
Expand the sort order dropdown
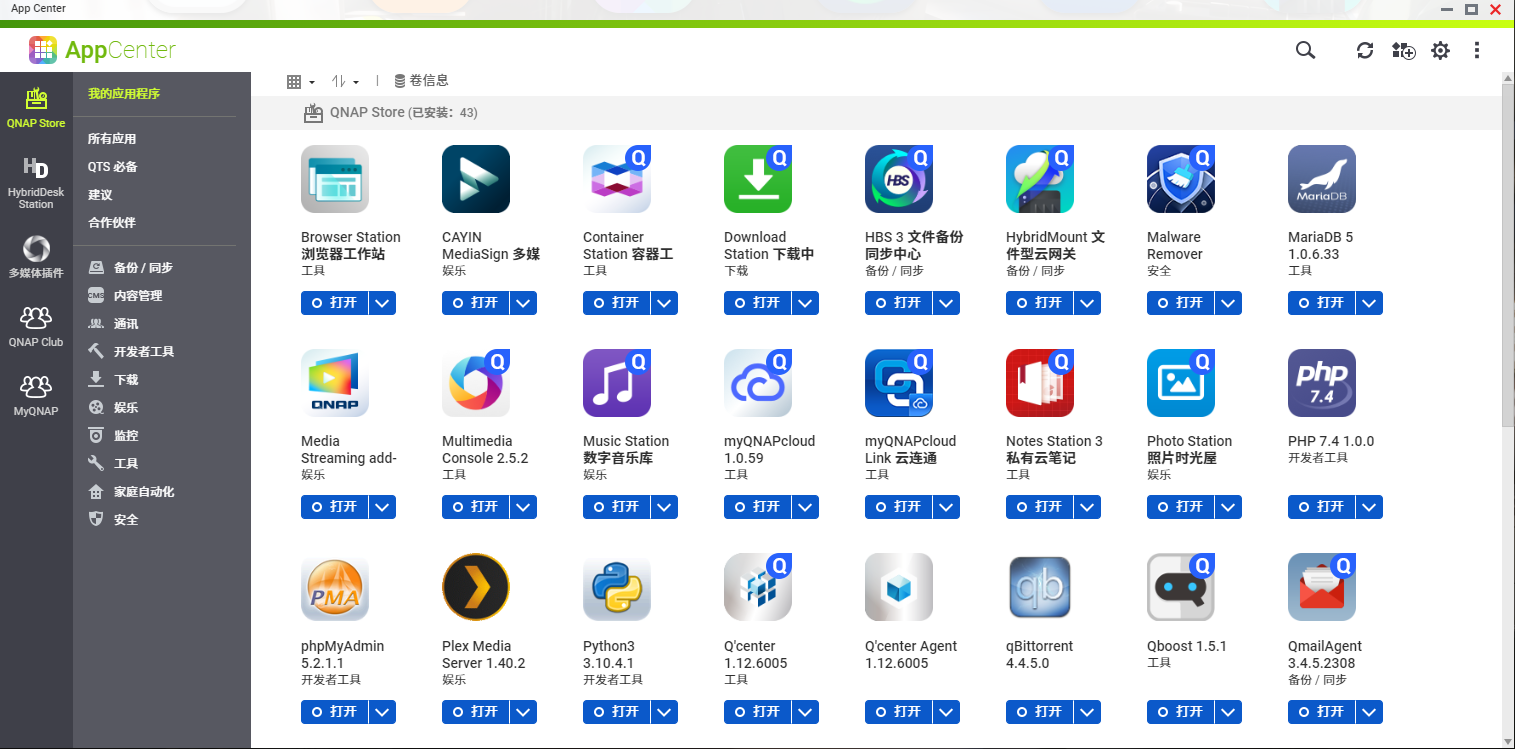[345, 81]
